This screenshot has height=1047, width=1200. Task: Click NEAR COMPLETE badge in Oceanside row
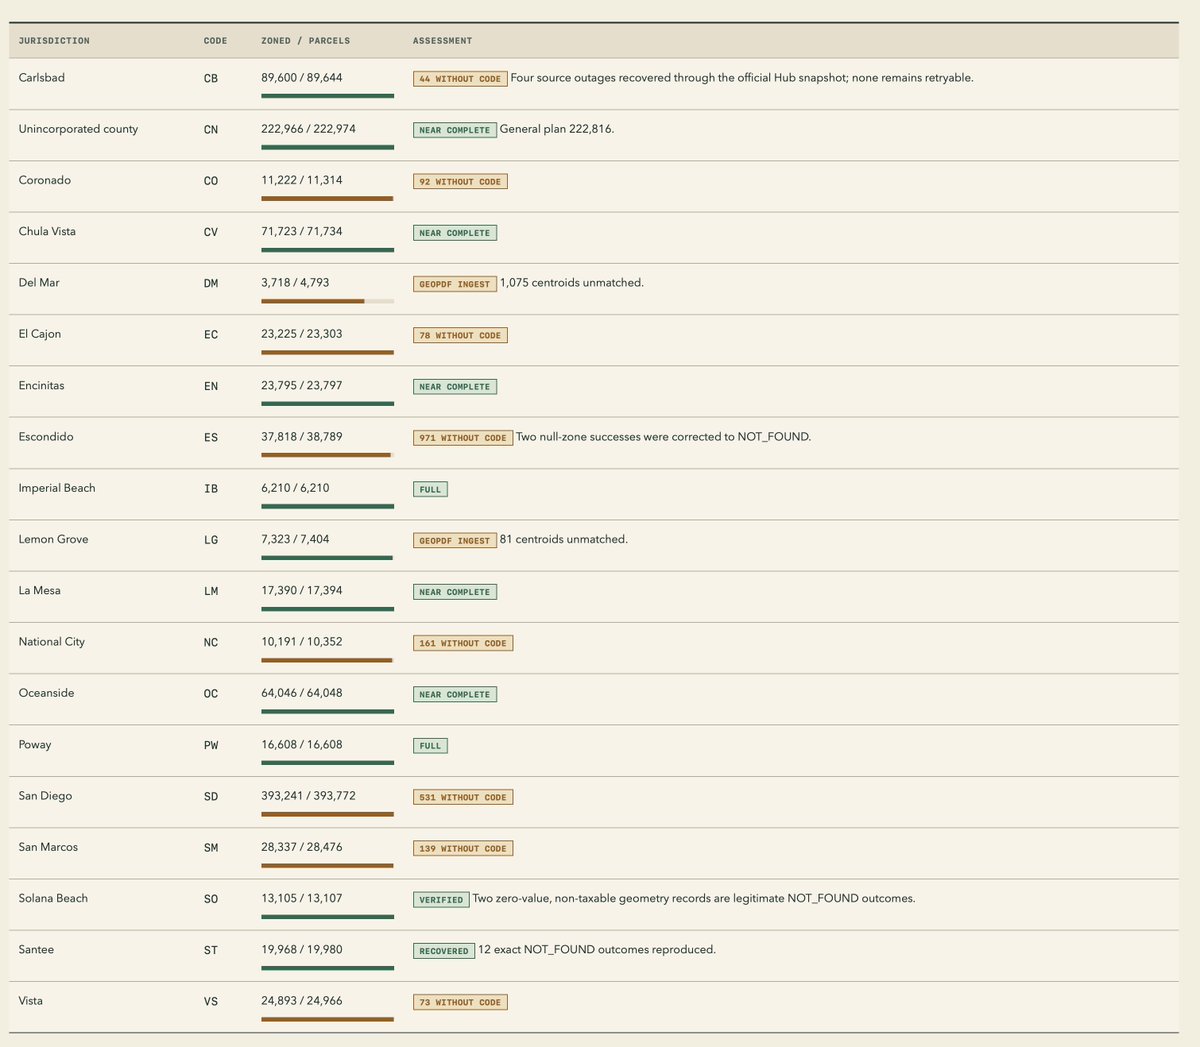455,694
